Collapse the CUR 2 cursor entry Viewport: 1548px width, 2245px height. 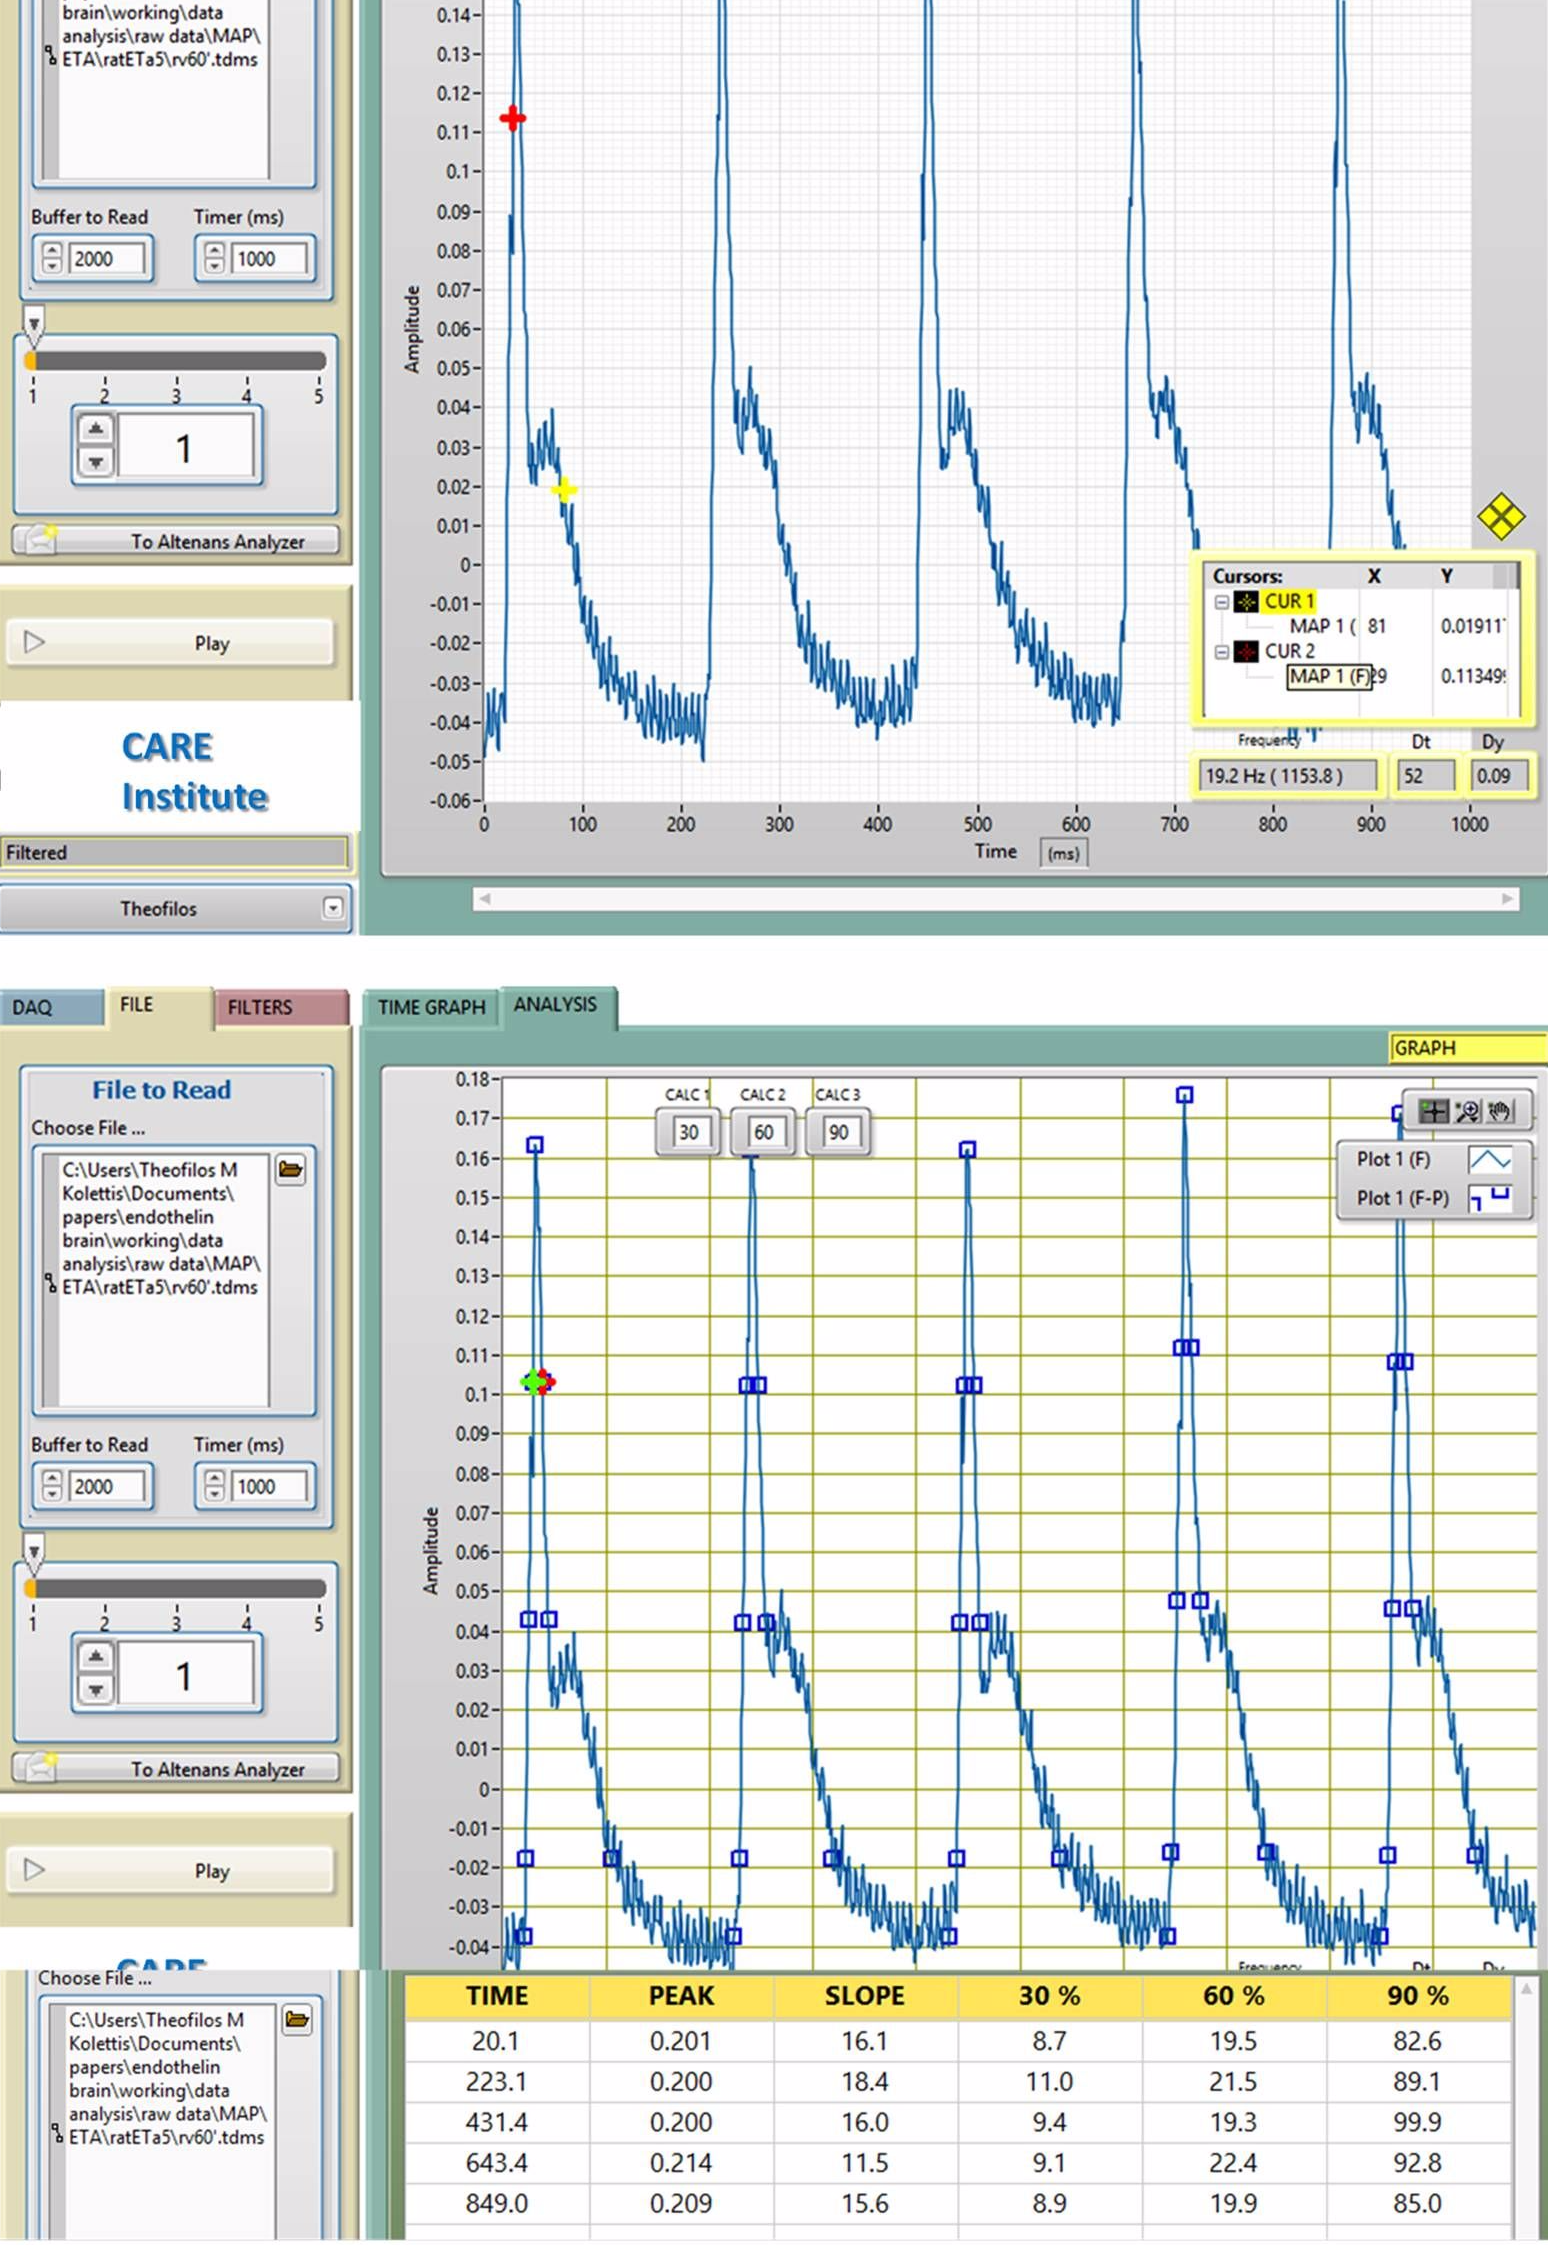(1221, 652)
